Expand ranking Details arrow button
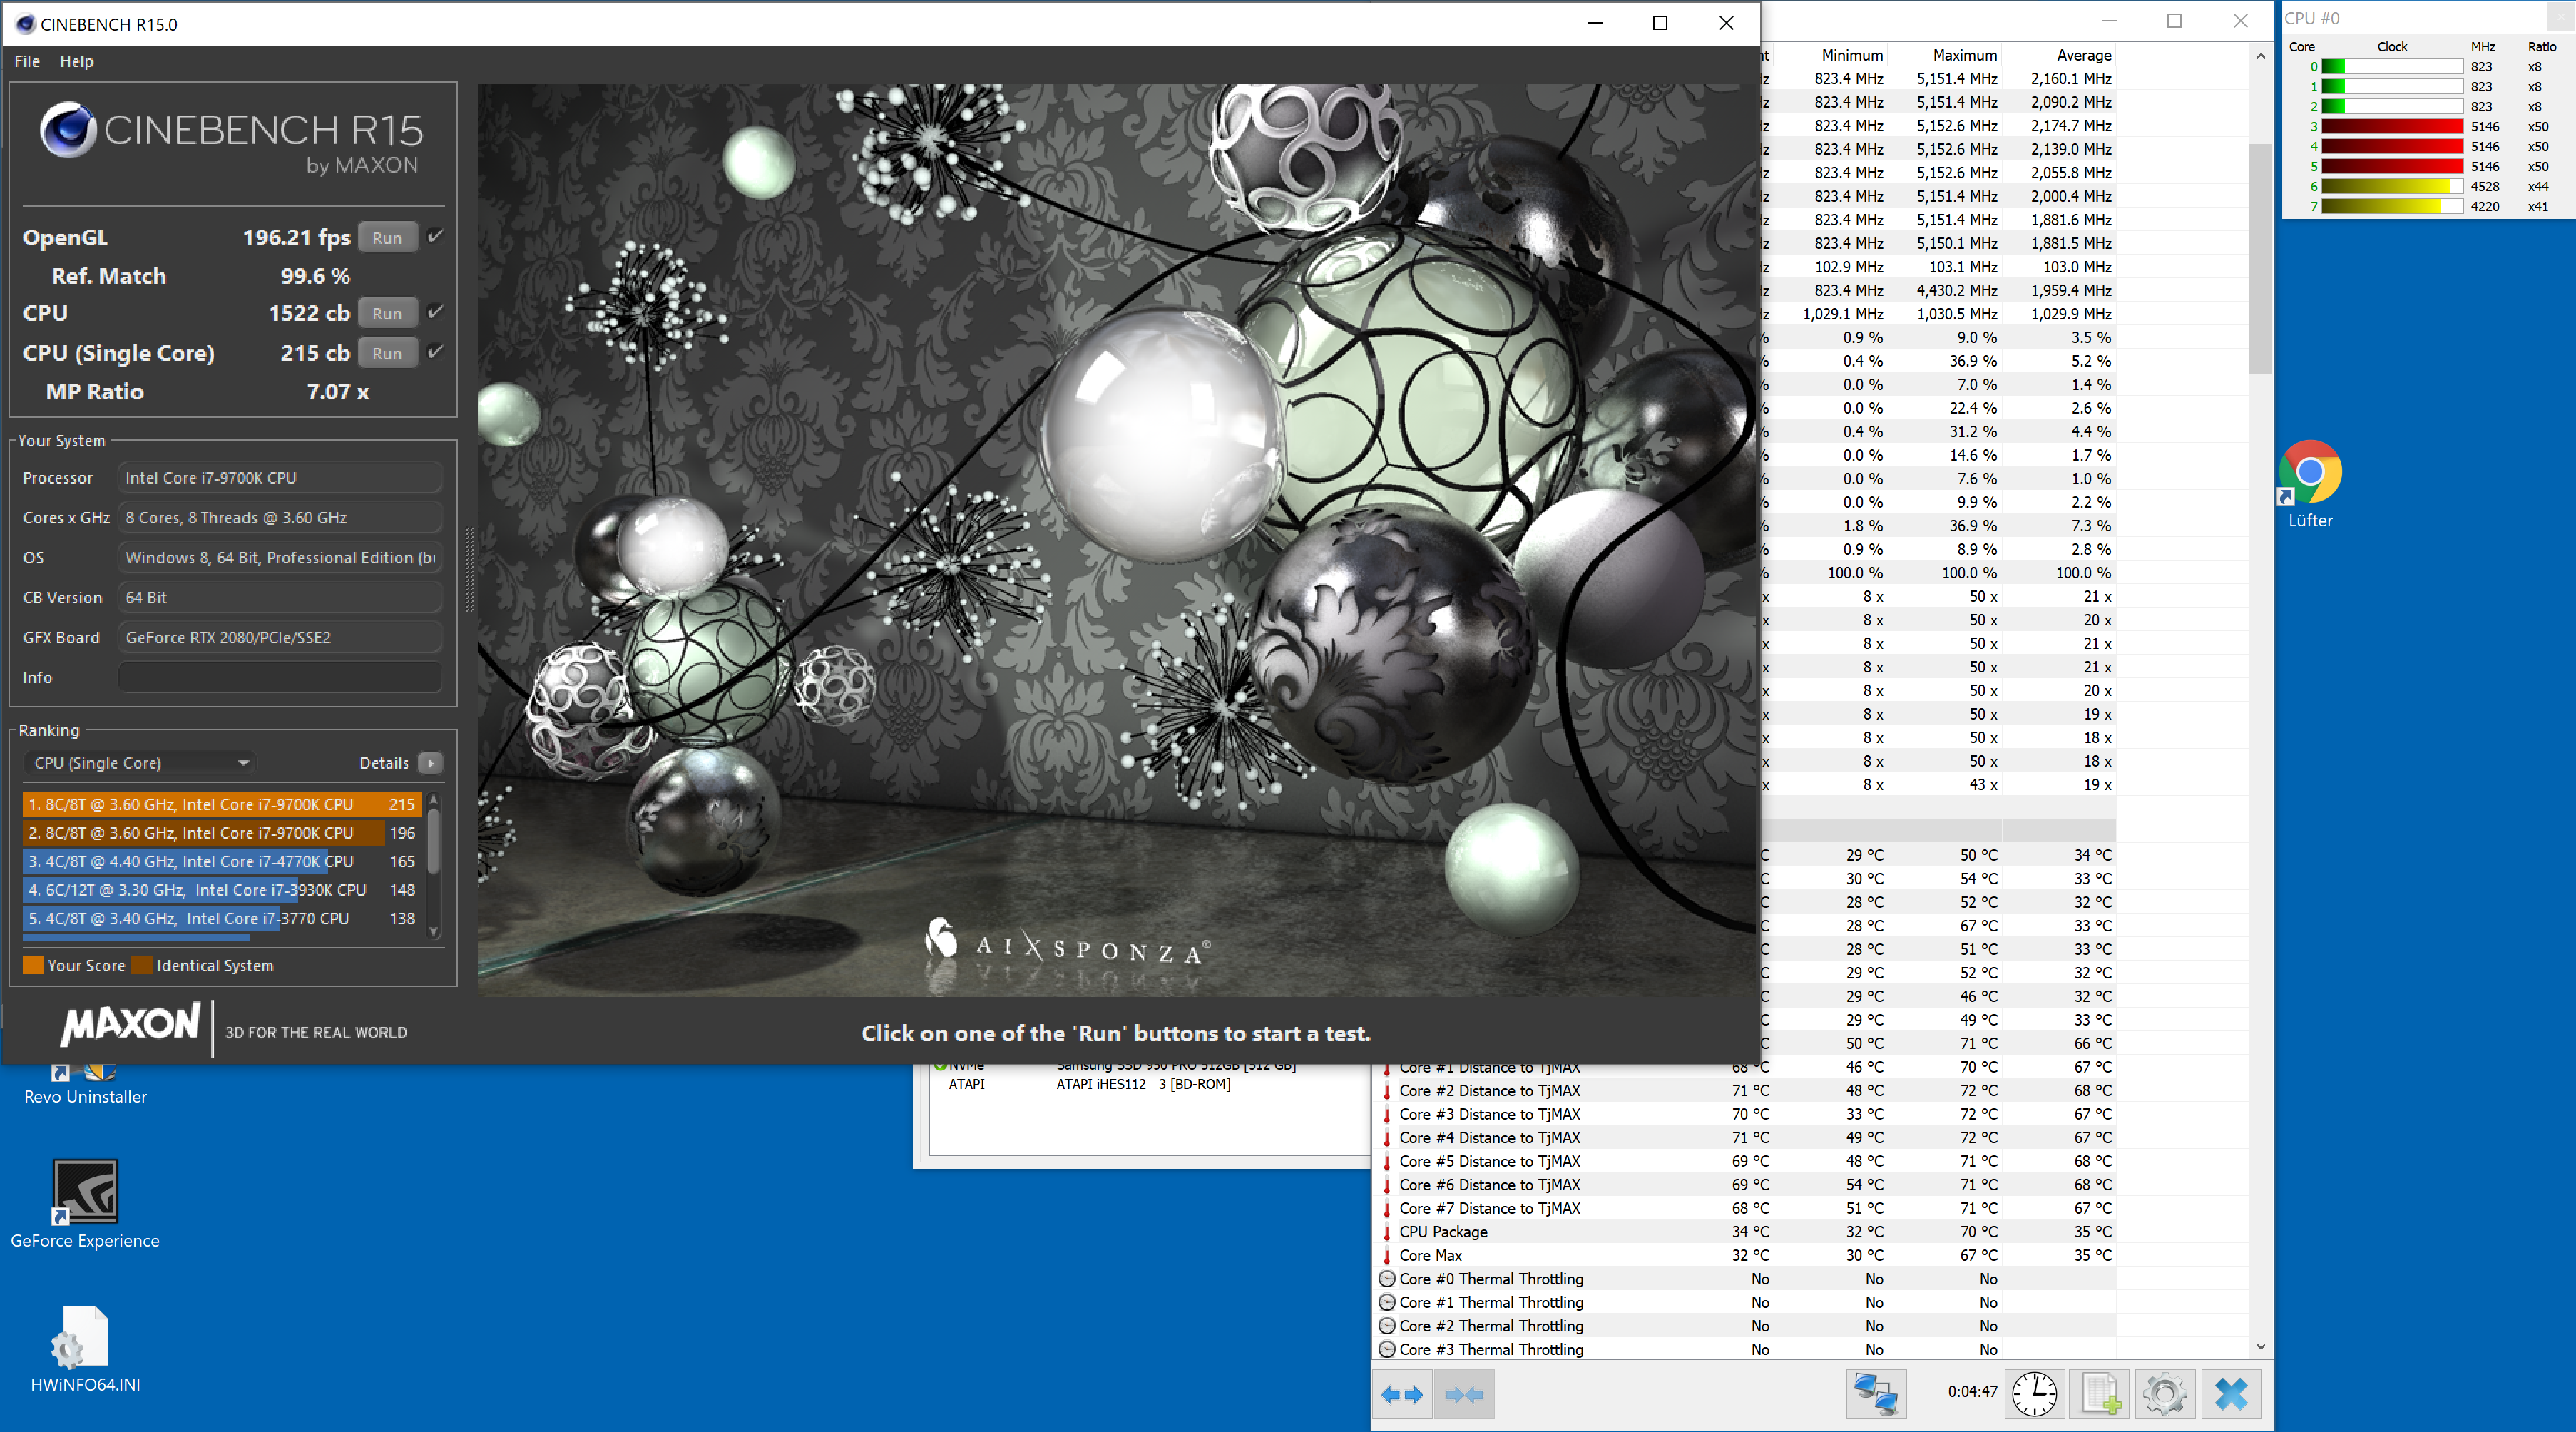The height and width of the screenshot is (1432, 2576). [x=431, y=763]
